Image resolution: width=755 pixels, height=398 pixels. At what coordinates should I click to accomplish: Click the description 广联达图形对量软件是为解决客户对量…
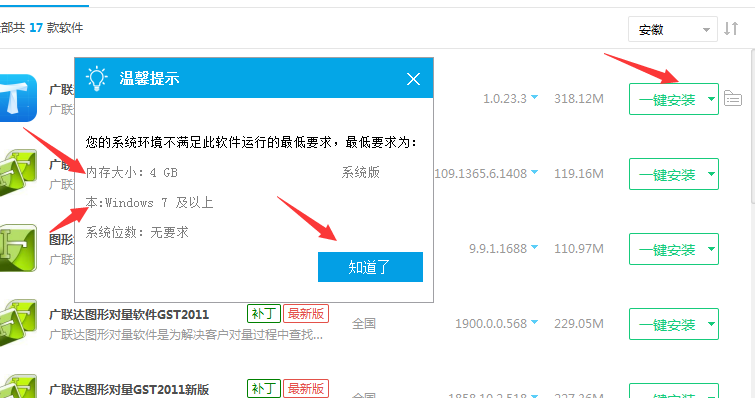pos(186,335)
